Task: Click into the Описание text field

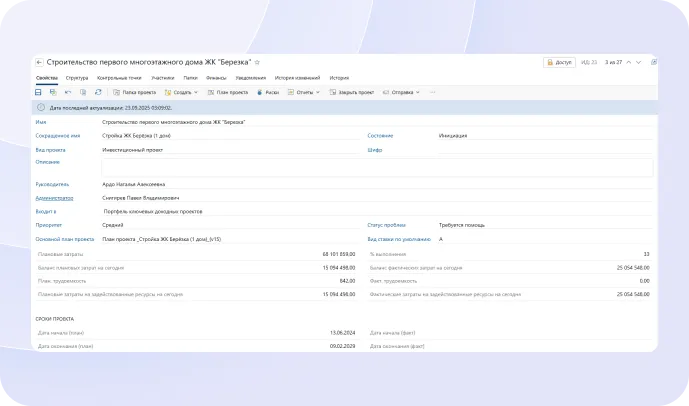Action: (x=377, y=167)
